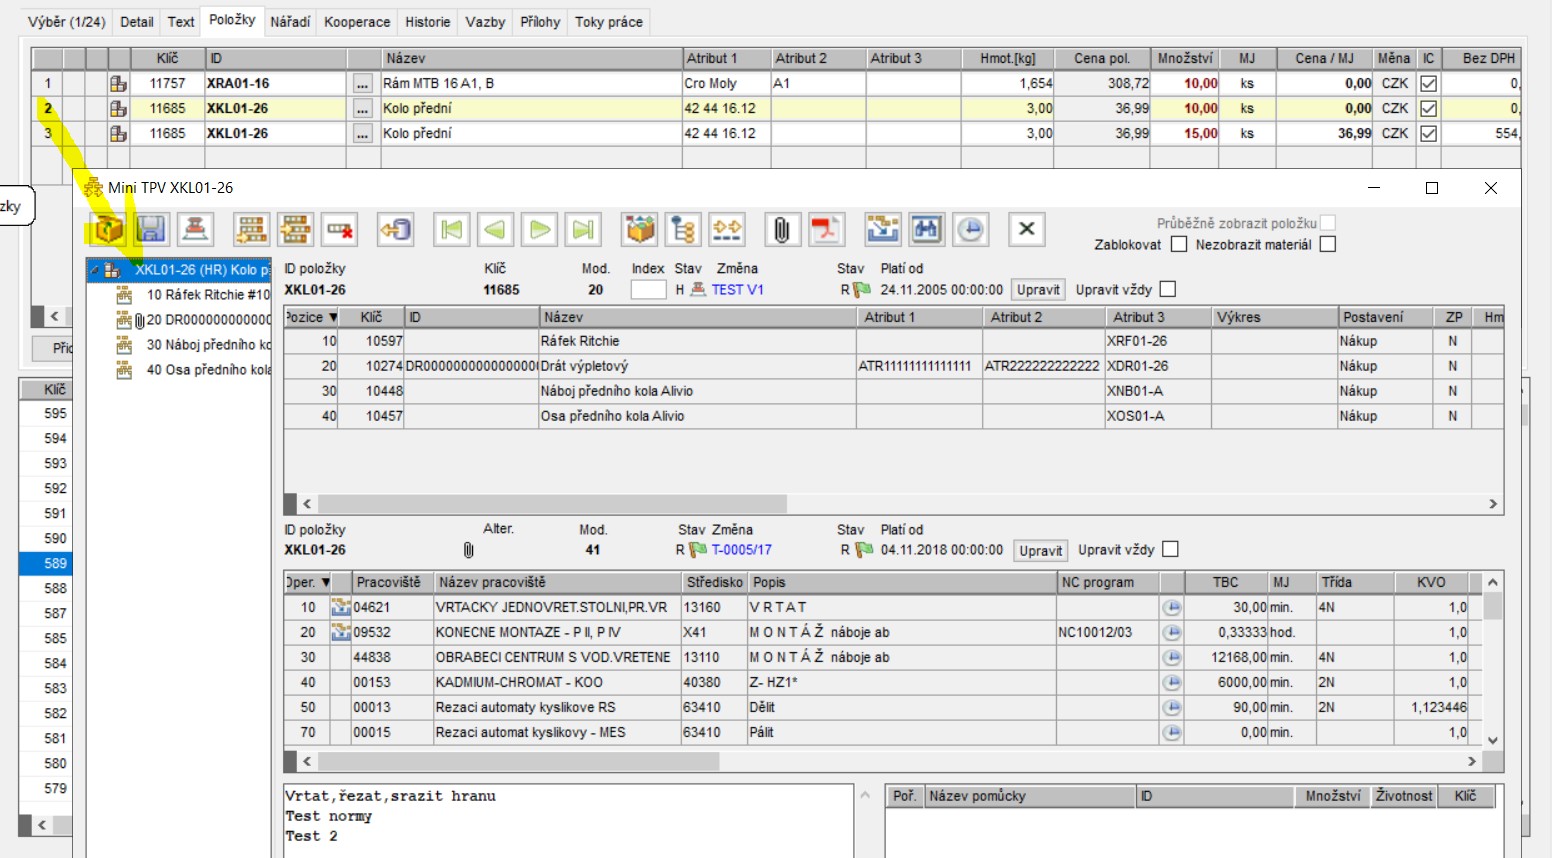The width and height of the screenshot is (1553, 858).
Task: Click Upravit button next to 04.11.2018 date
Action: pyautogui.click(x=1041, y=550)
